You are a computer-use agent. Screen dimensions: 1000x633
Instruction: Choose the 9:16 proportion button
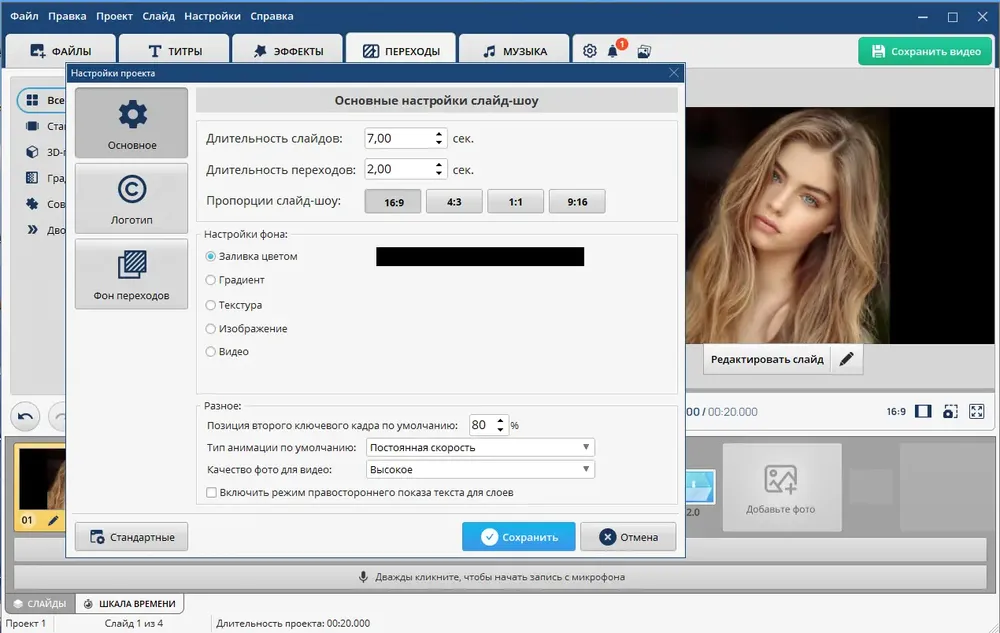point(577,201)
